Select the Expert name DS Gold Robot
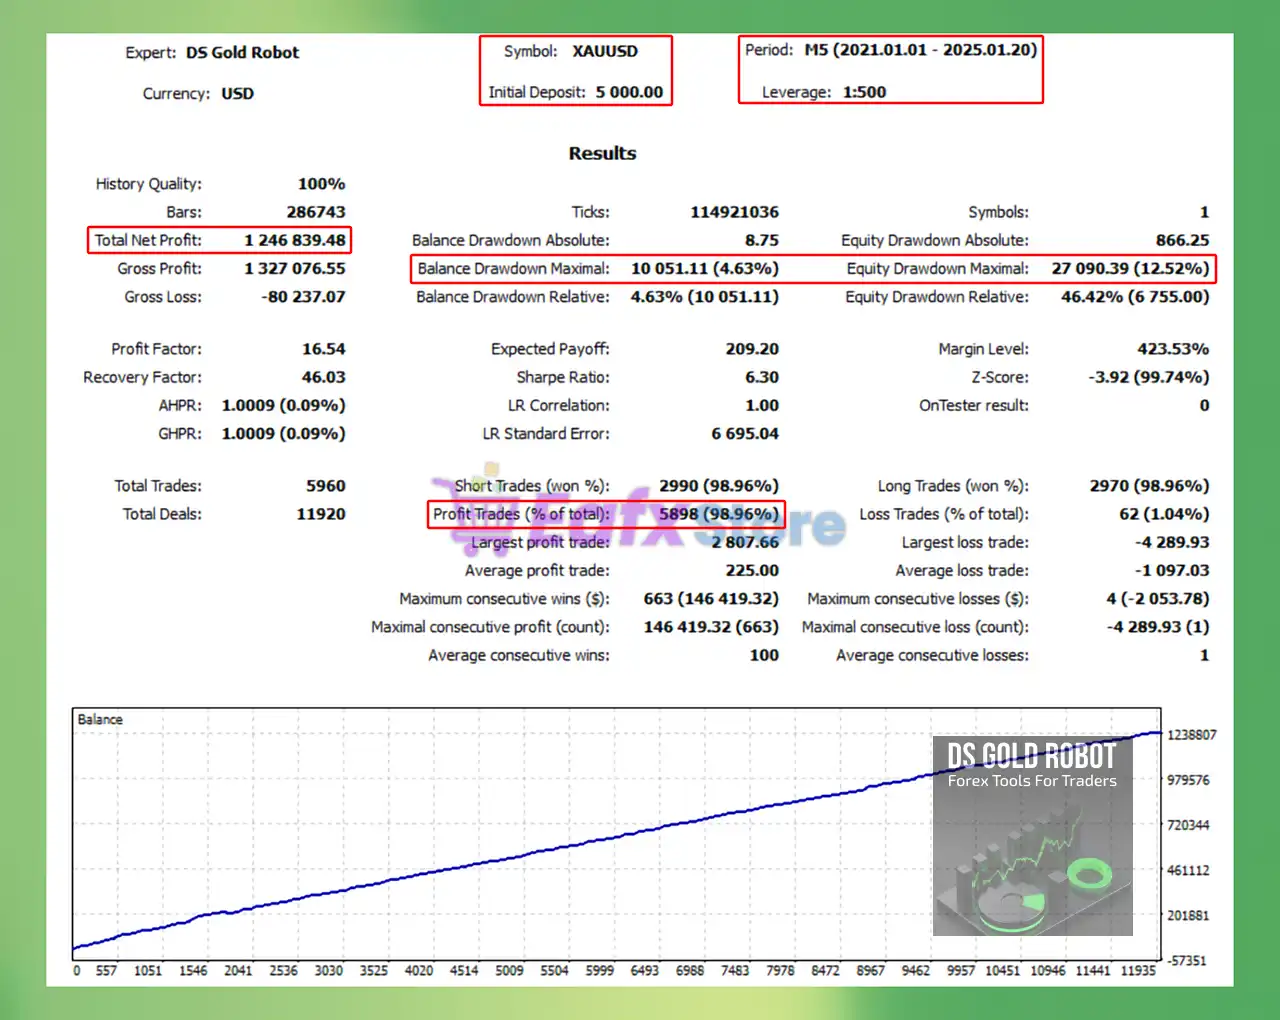1280x1020 pixels. (x=242, y=53)
